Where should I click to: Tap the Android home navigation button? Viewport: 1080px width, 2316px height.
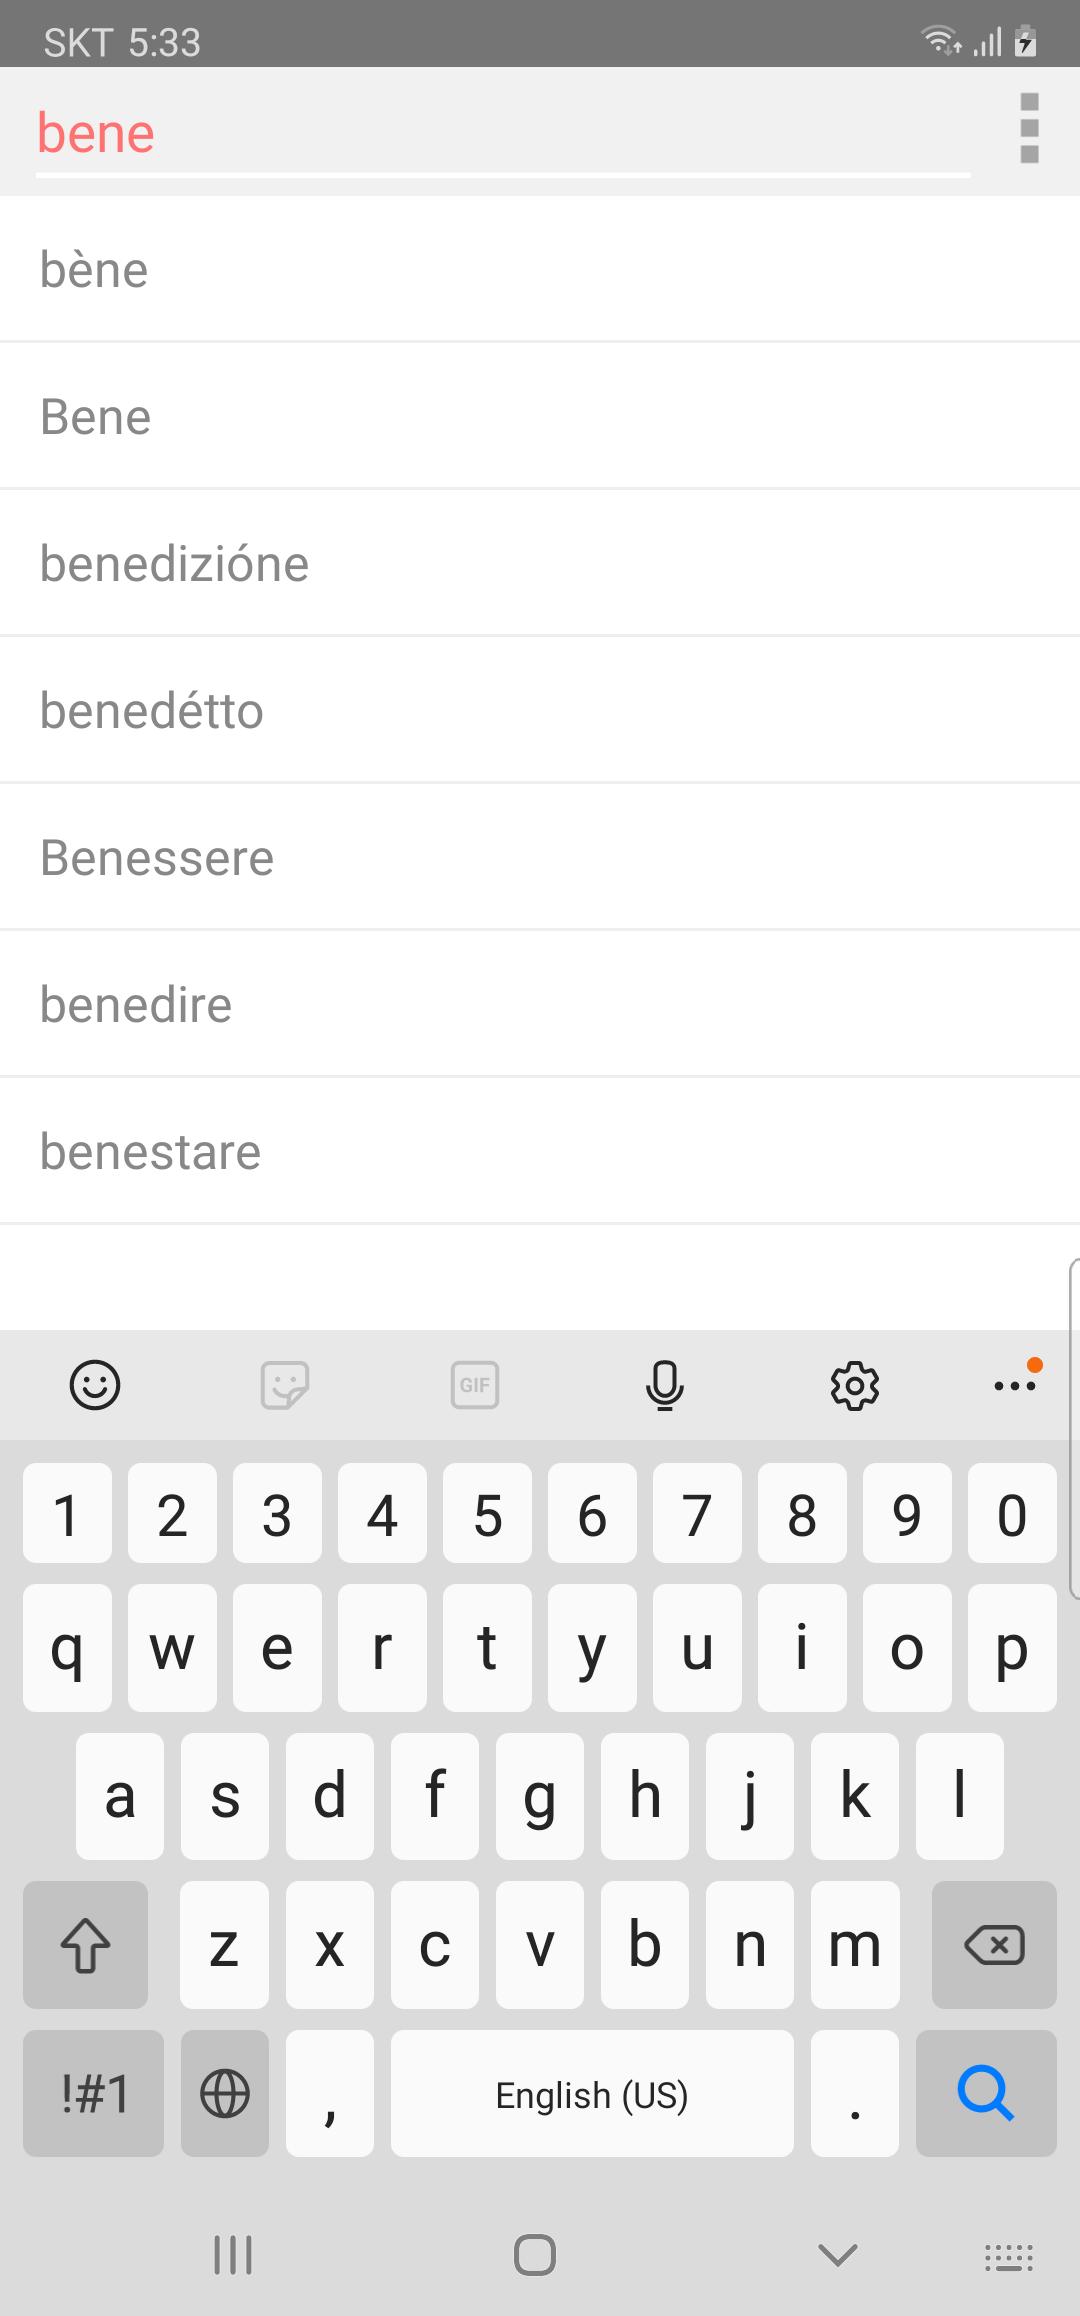pos(535,2255)
